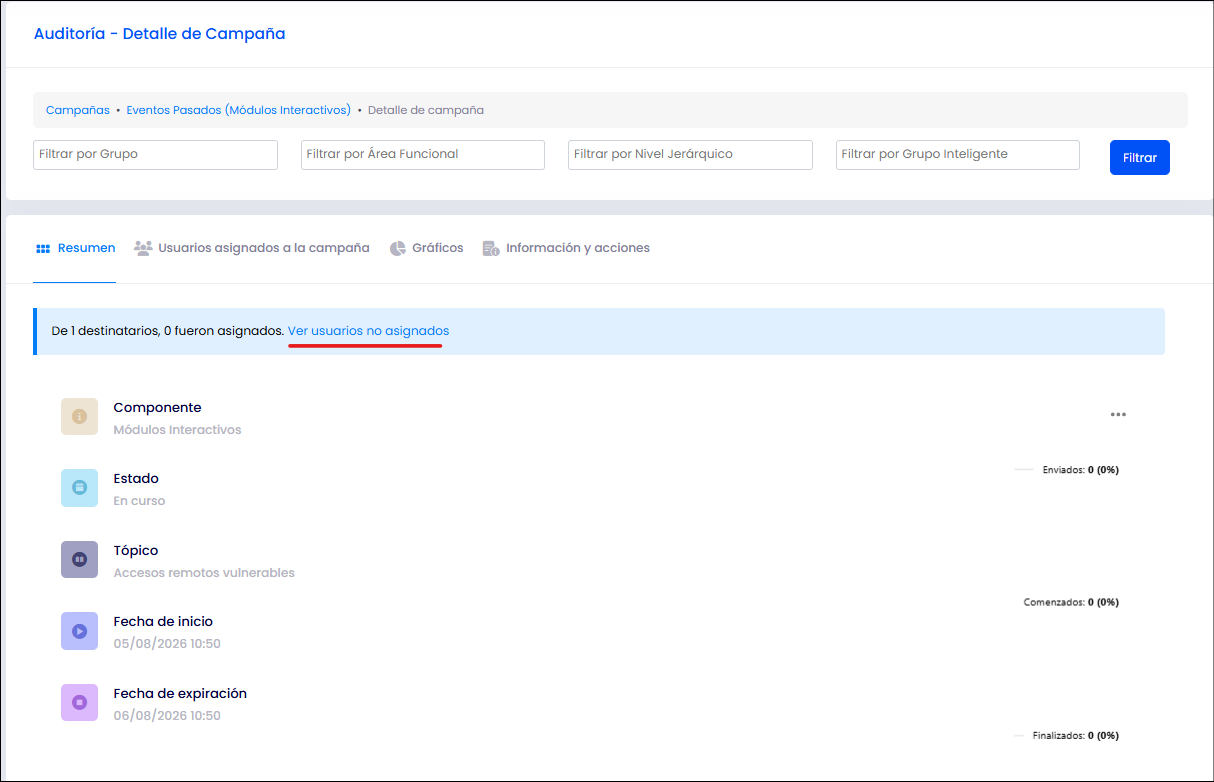Click the 06/08/2026 10:50 expiration date
The image size is (1214, 782).
(167, 716)
